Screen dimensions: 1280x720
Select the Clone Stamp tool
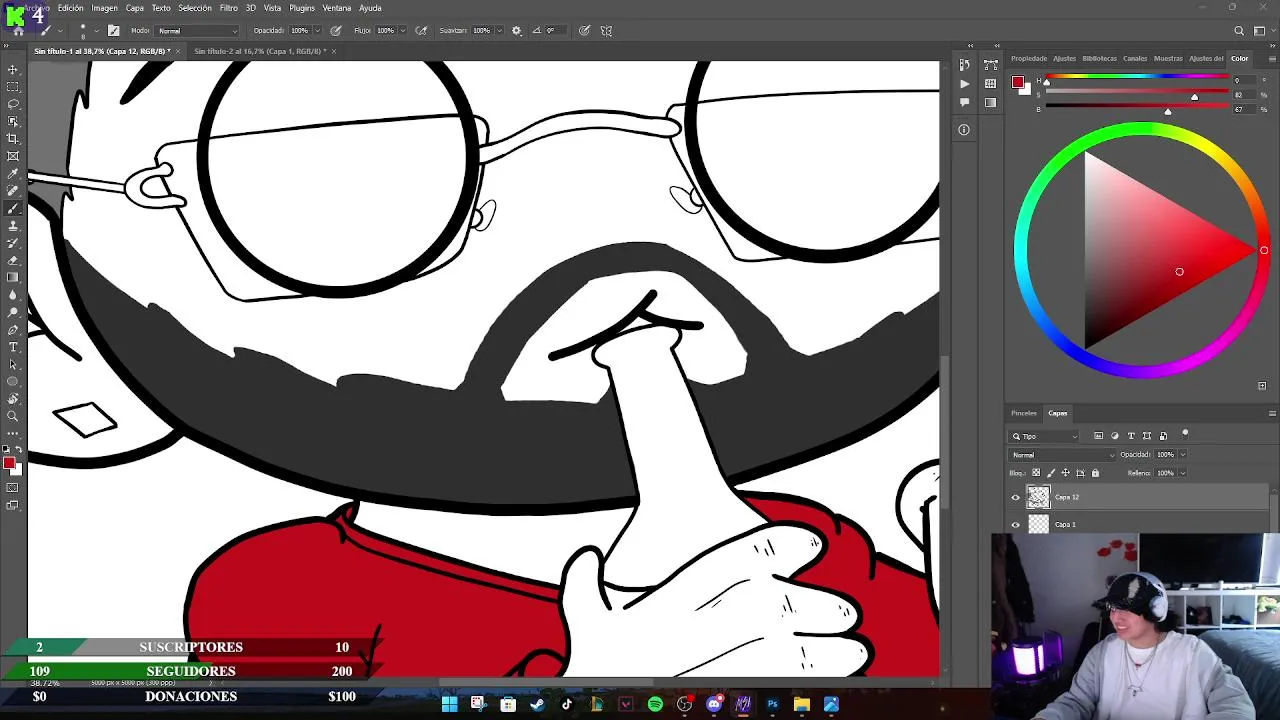[13, 226]
